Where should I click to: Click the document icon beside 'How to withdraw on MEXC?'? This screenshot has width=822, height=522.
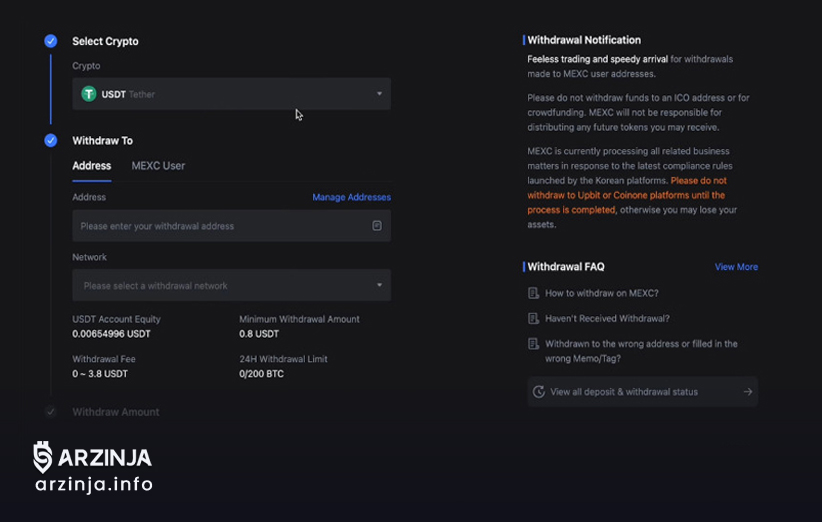click(533, 294)
